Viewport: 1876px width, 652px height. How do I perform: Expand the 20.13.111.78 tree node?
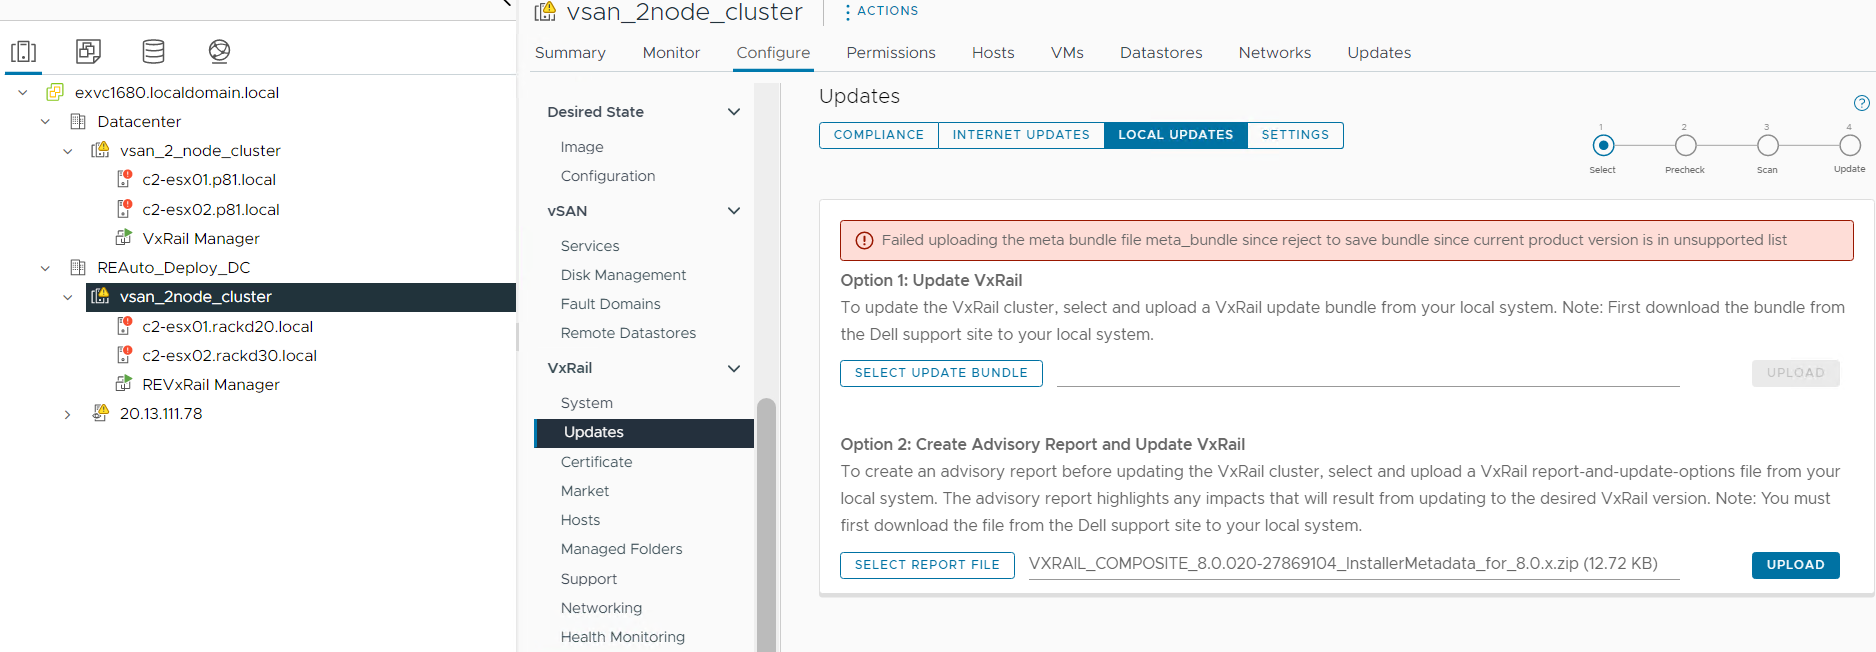click(68, 414)
